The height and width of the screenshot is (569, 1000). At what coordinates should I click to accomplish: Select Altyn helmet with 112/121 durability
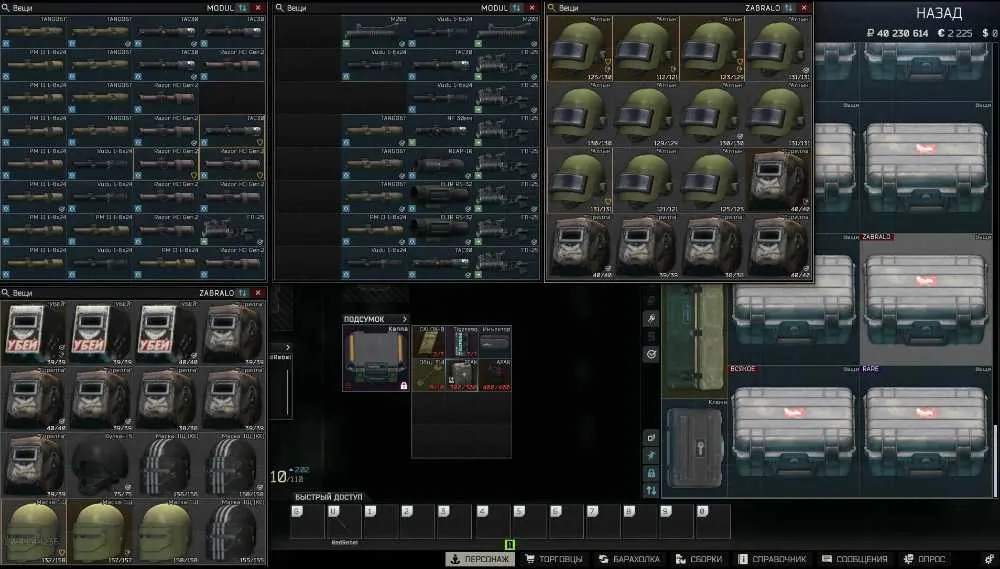coord(646,48)
